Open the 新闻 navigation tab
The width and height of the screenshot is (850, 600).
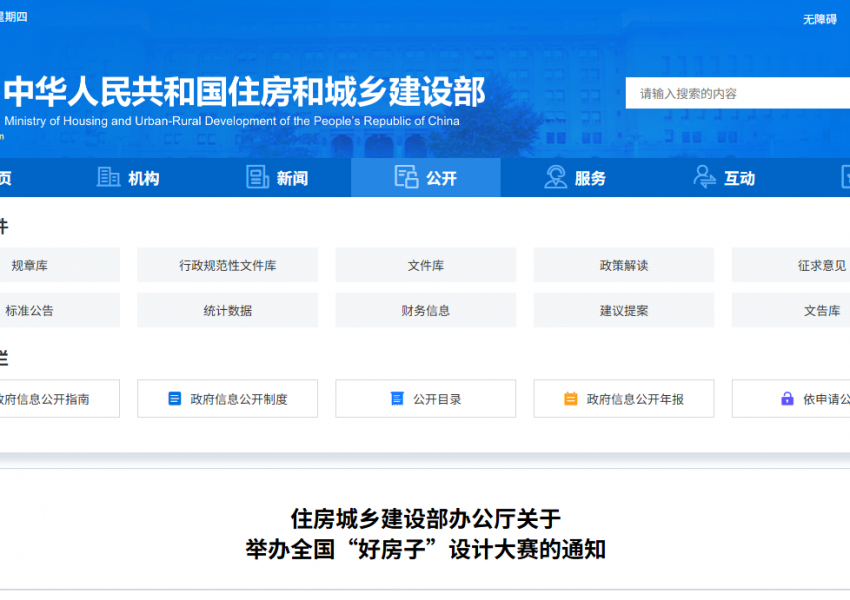[277, 177]
